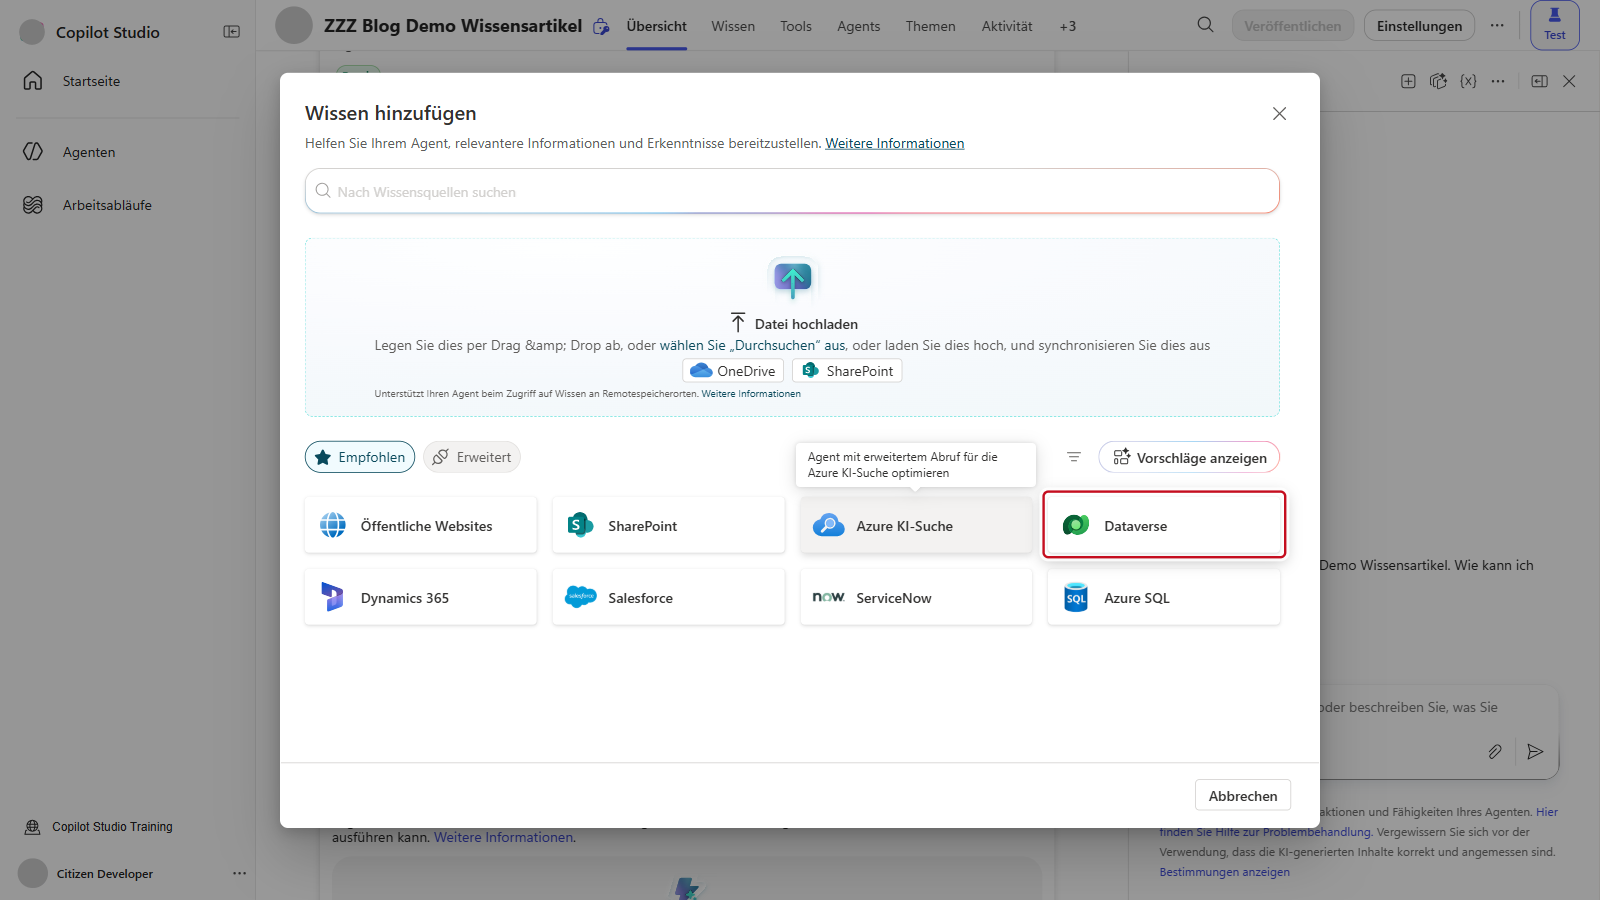Open Weitere Informationen link behind dialog bottom
Viewport: 1600px width, 900px height.
coord(504,837)
